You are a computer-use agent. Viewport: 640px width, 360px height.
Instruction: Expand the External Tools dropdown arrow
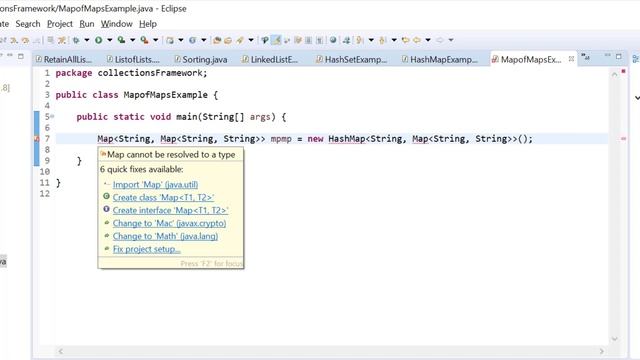[156, 40]
